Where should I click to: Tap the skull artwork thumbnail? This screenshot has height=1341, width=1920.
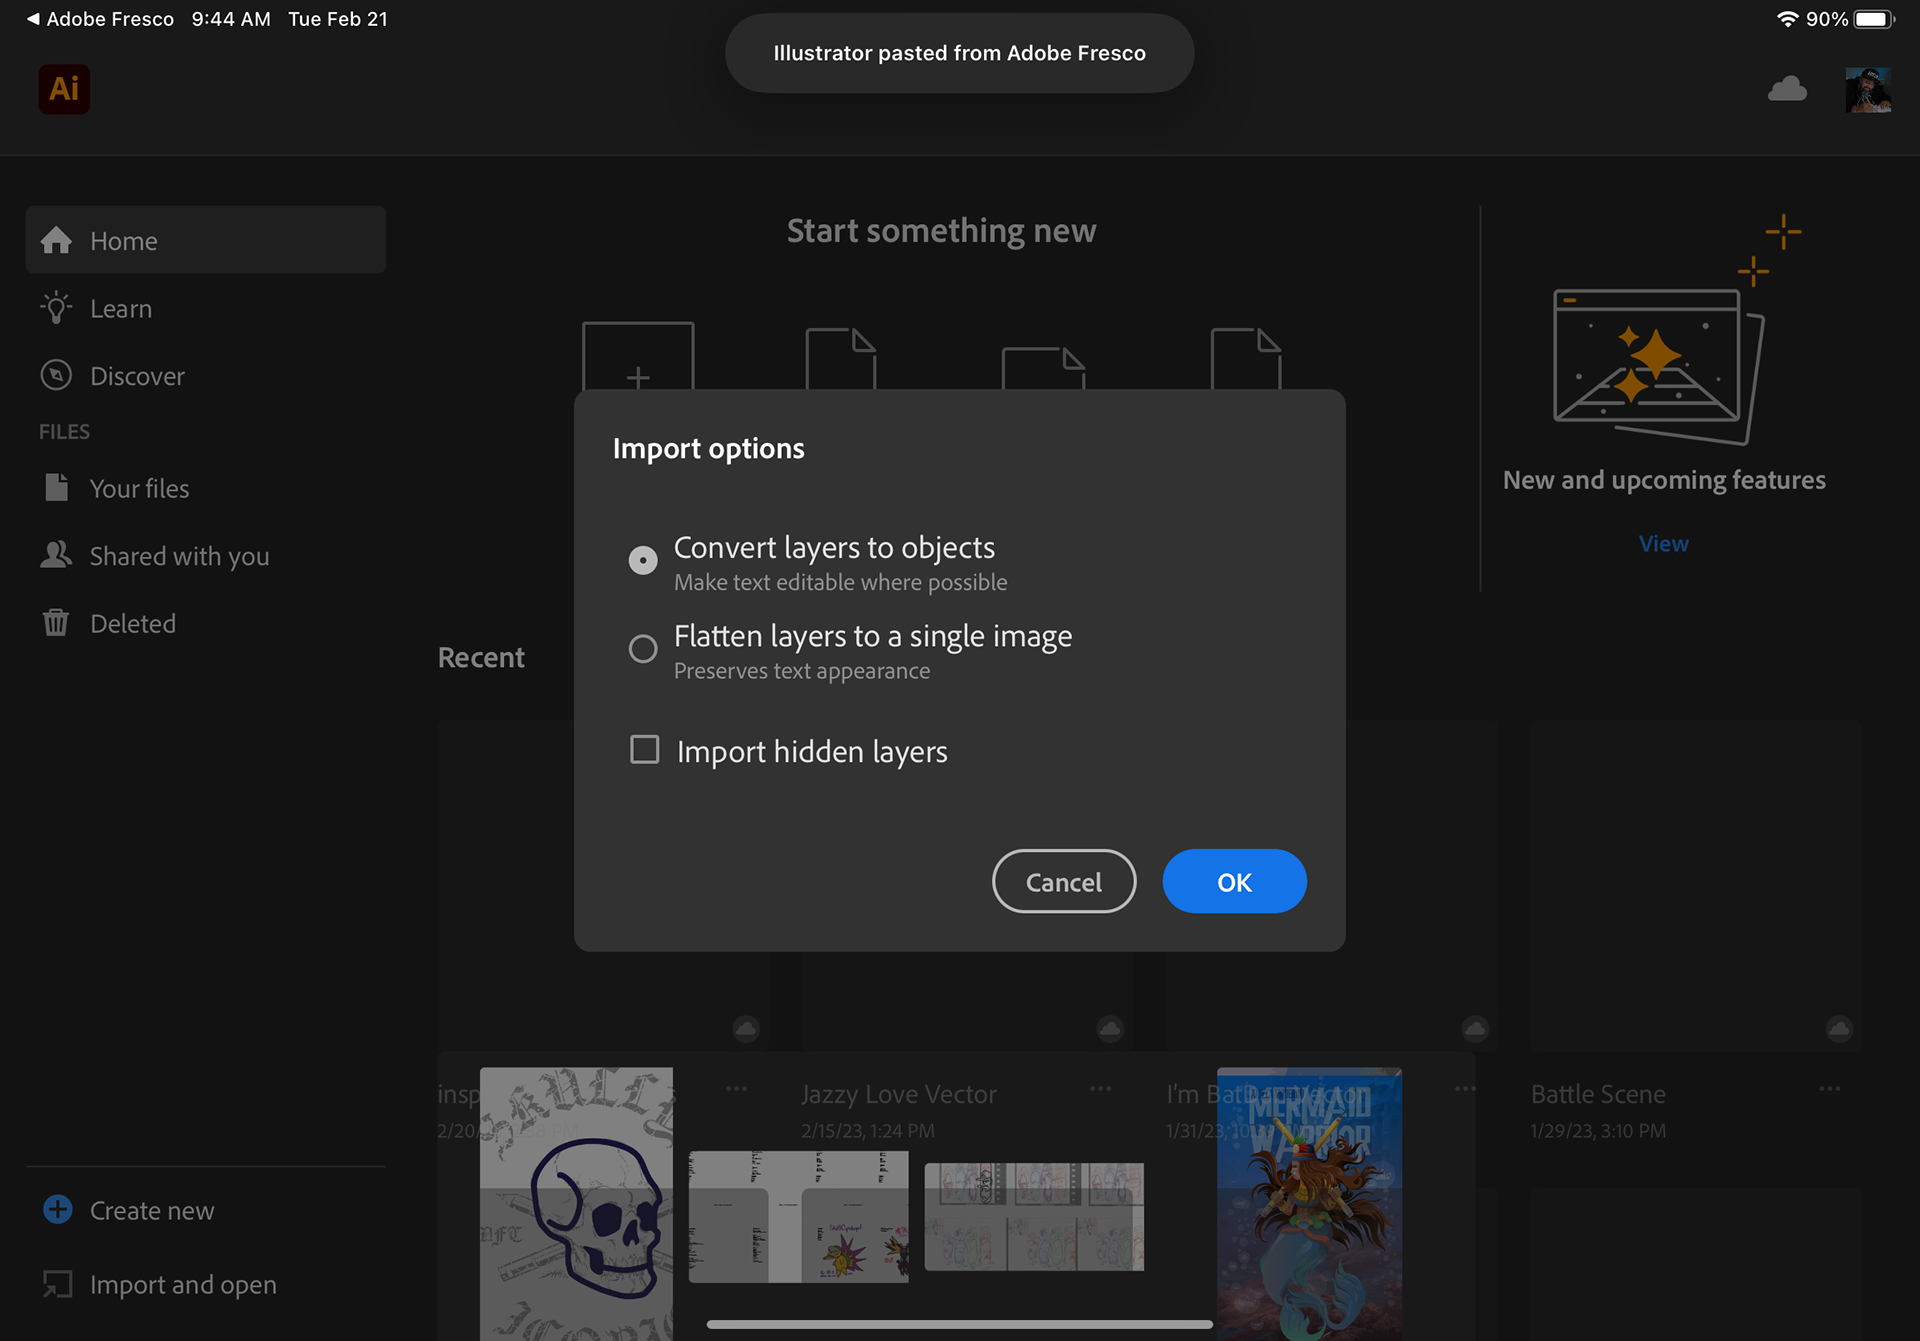tap(576, 1203)
